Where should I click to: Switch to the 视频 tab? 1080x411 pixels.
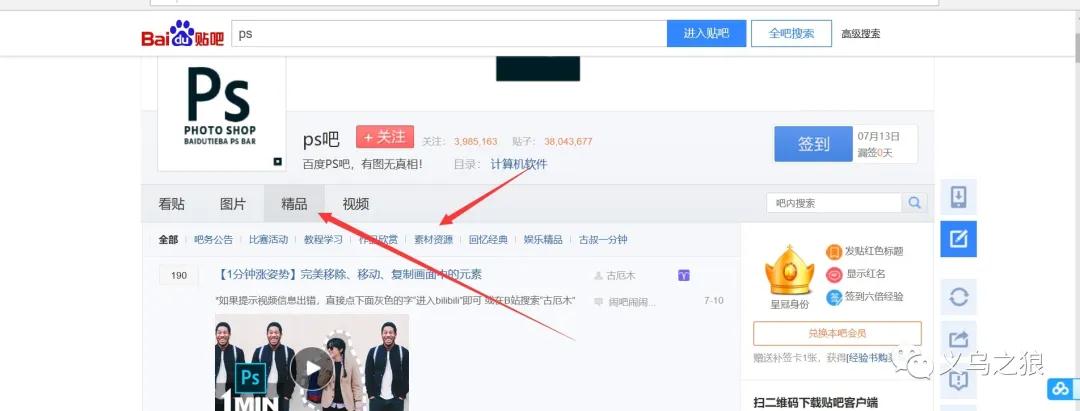tap(355, 204)
